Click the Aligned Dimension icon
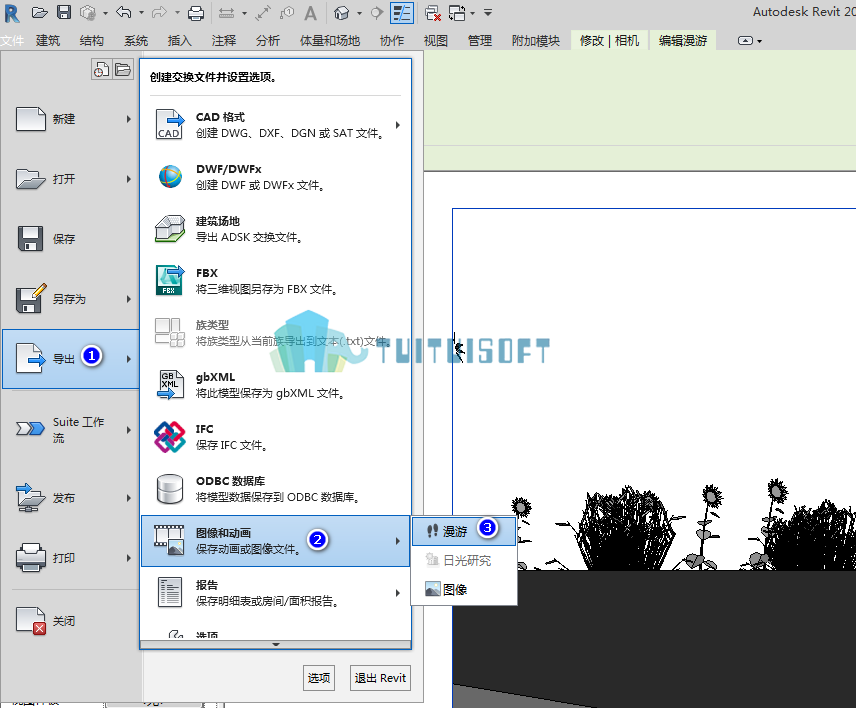The height and width of the screenshot is (708, 856). (x=263, y=13)
